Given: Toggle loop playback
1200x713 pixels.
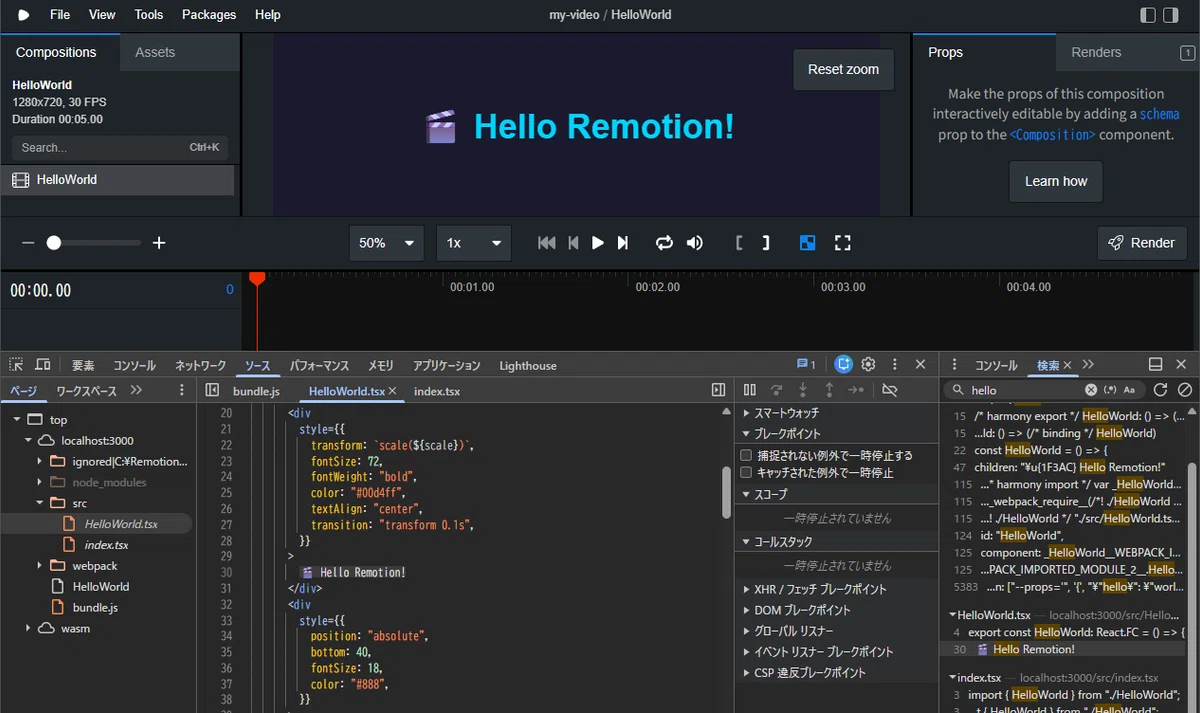Looking at the screenshot, I should click(664, 243).
